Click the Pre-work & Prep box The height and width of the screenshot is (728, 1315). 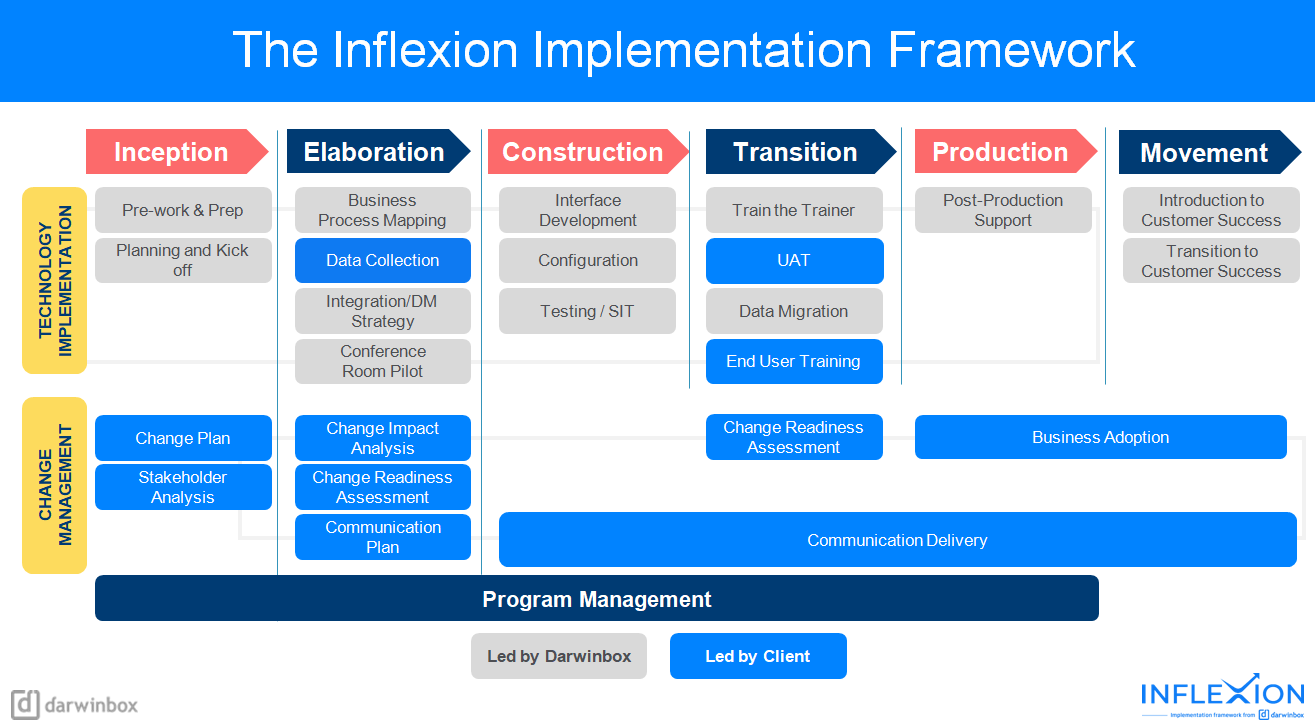(183, 210)
